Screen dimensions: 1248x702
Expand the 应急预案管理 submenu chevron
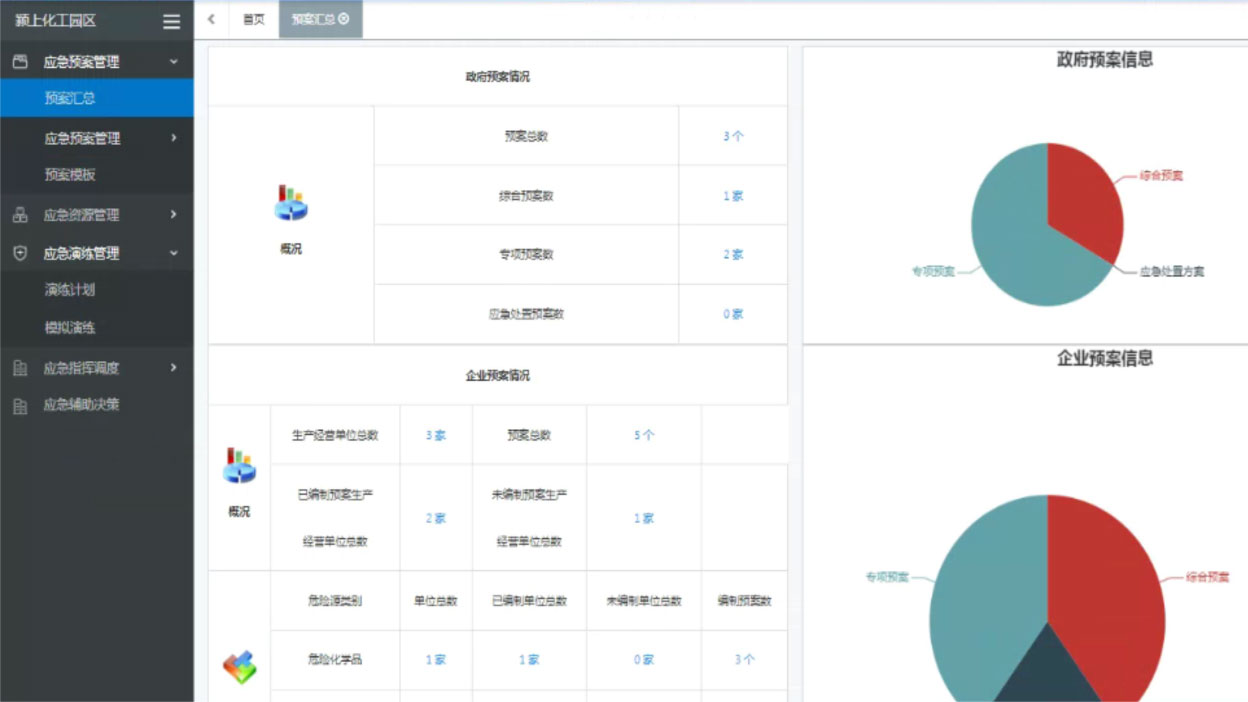coord(173,138)
